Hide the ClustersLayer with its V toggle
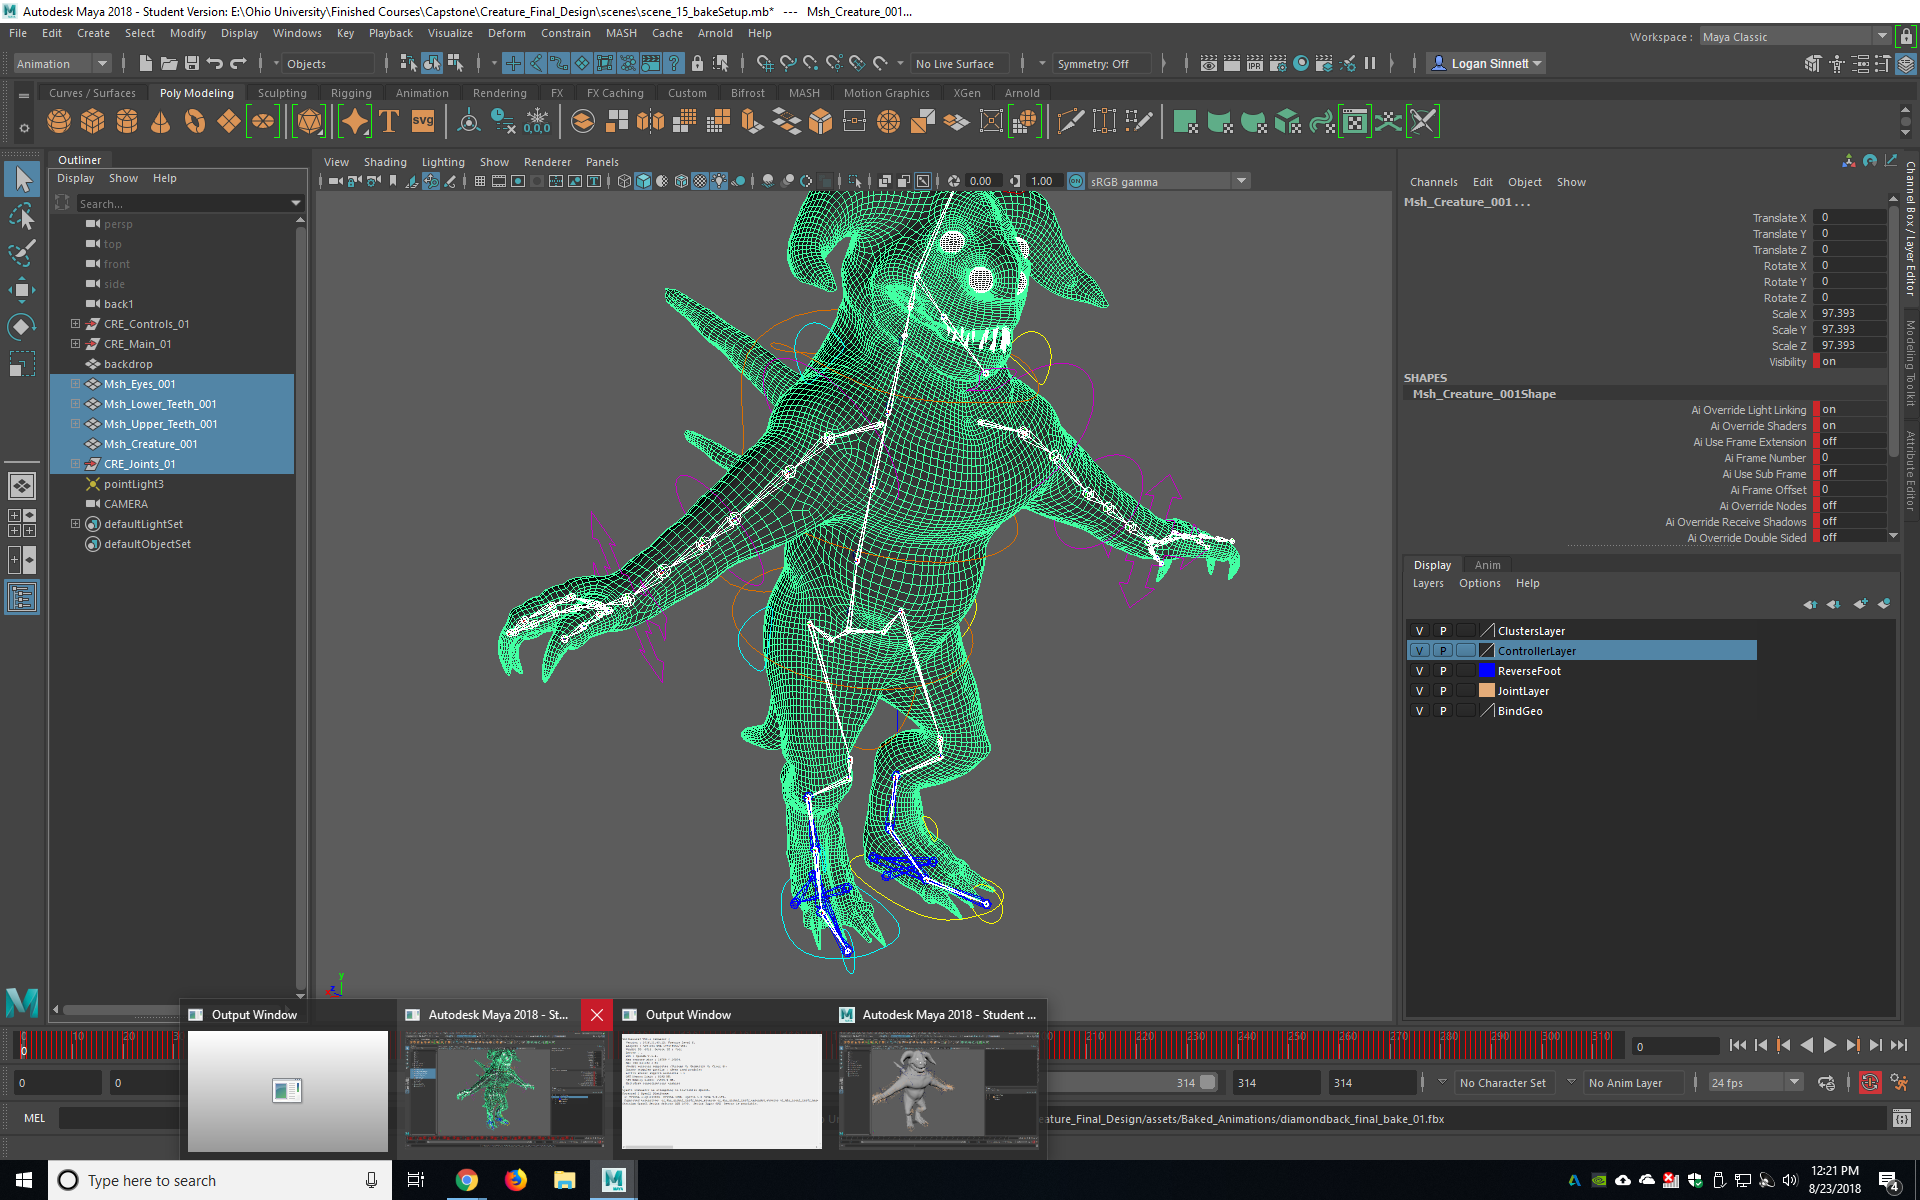The height and width of the screenshot is (1200, 1920). pyautogui.click(x=1419, y=630)
